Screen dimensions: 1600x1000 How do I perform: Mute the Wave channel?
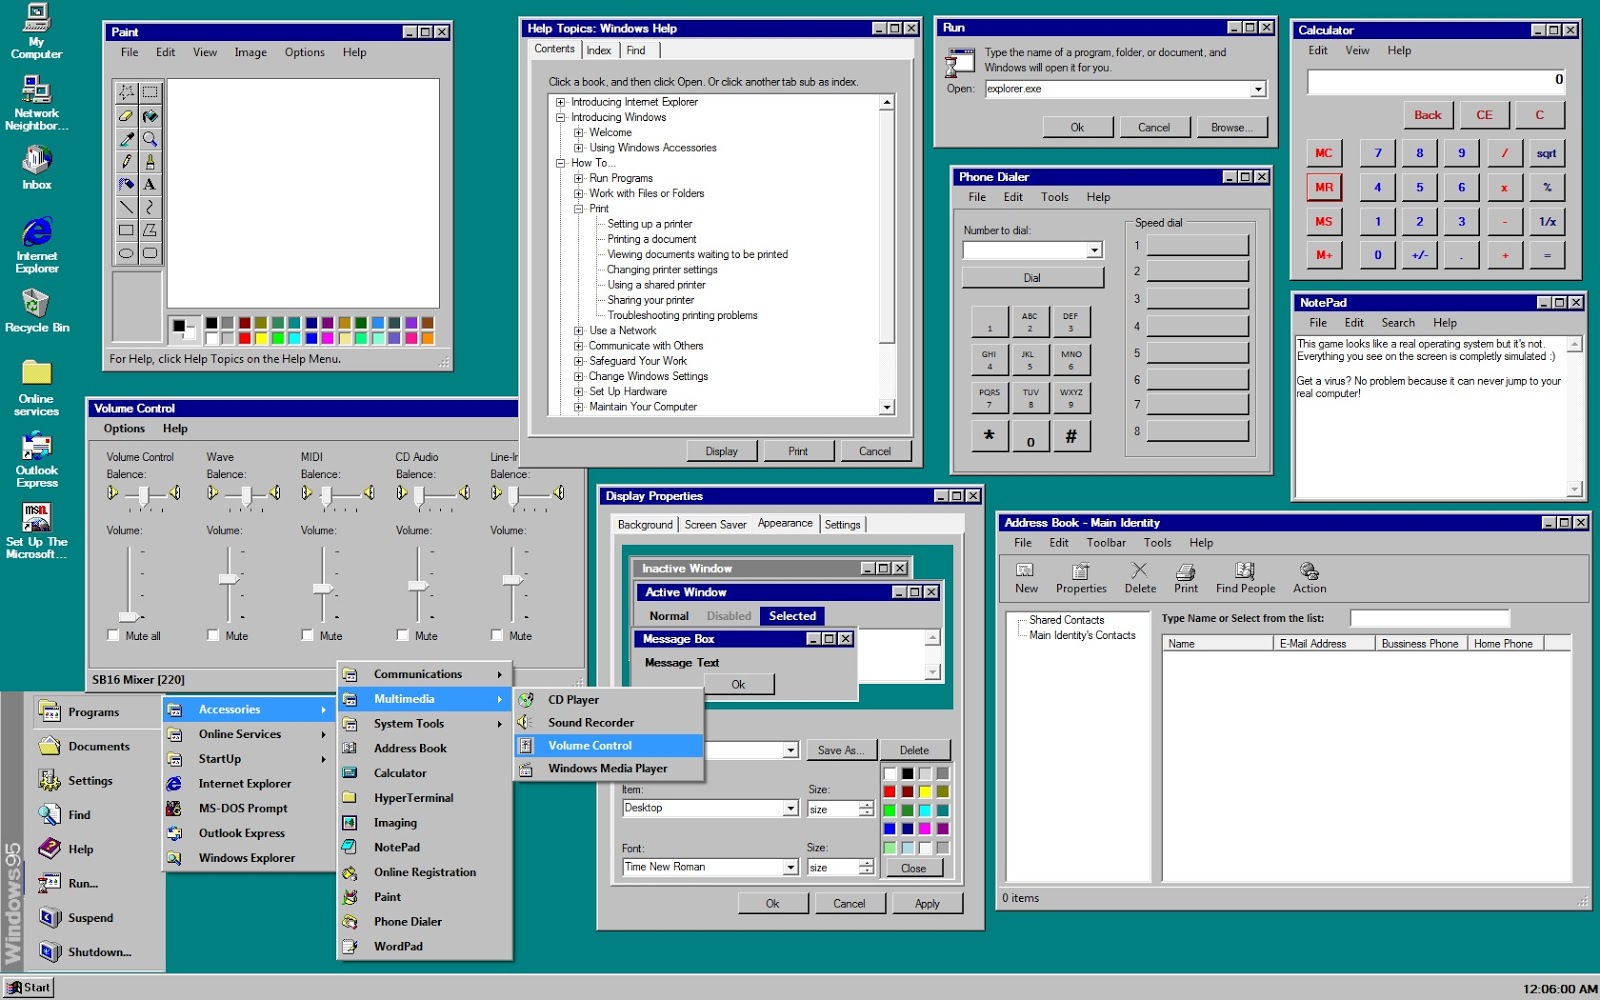(x=212, y=634)
